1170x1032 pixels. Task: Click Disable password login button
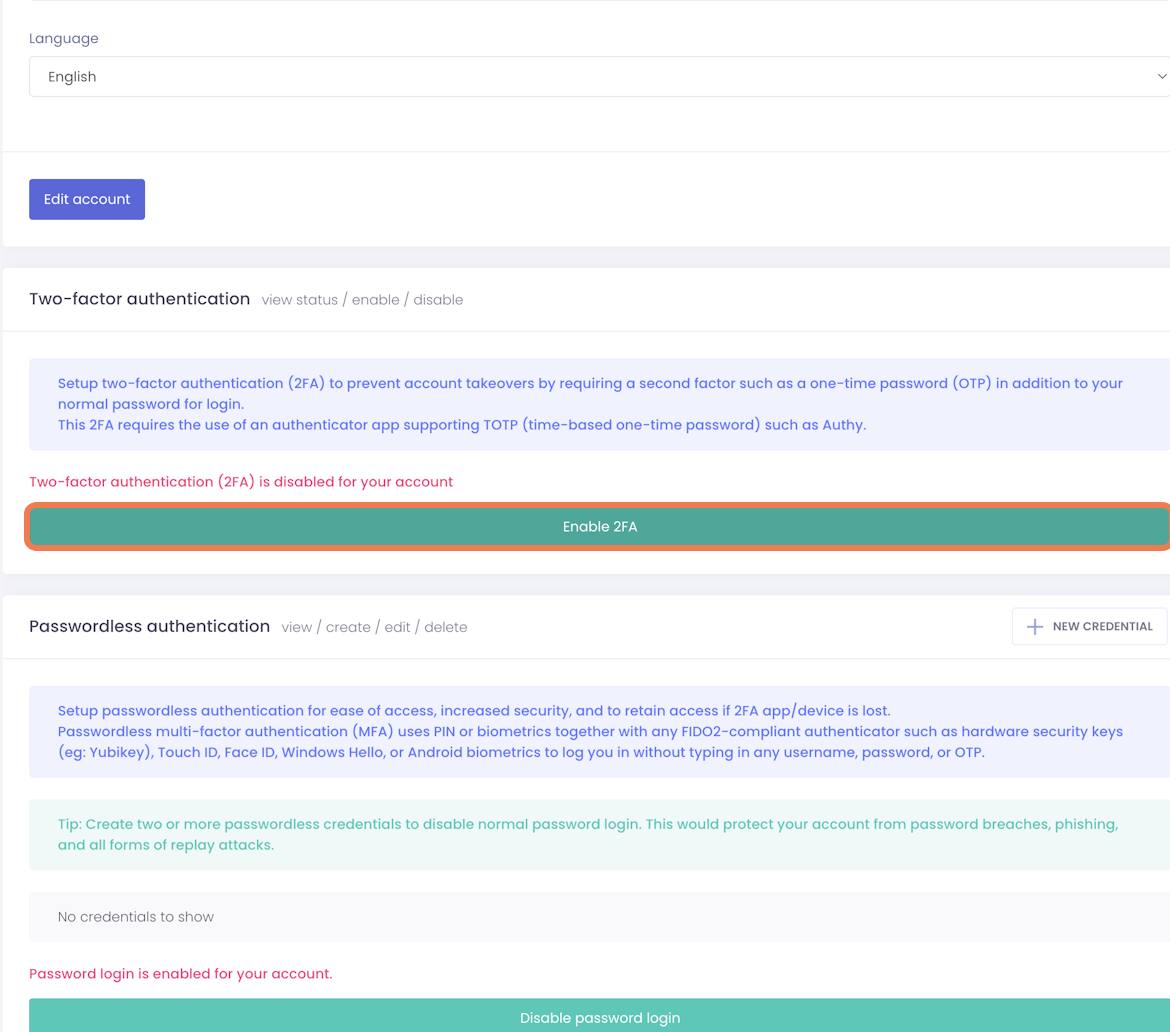coord(599,1017)
